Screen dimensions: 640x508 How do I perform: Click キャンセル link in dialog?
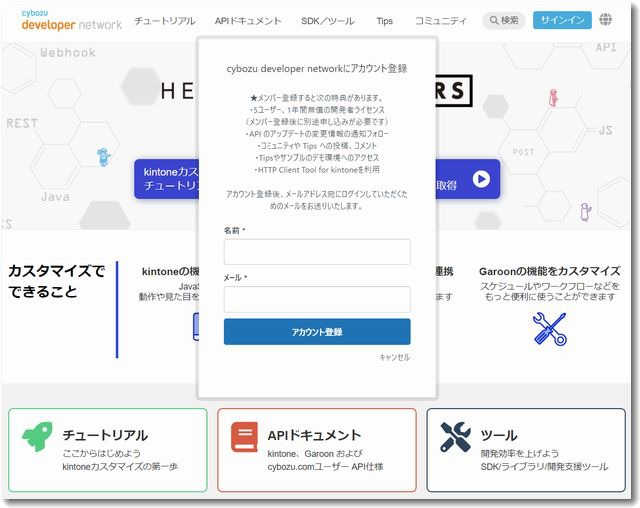pyautogui.click(x=395, y=357)
